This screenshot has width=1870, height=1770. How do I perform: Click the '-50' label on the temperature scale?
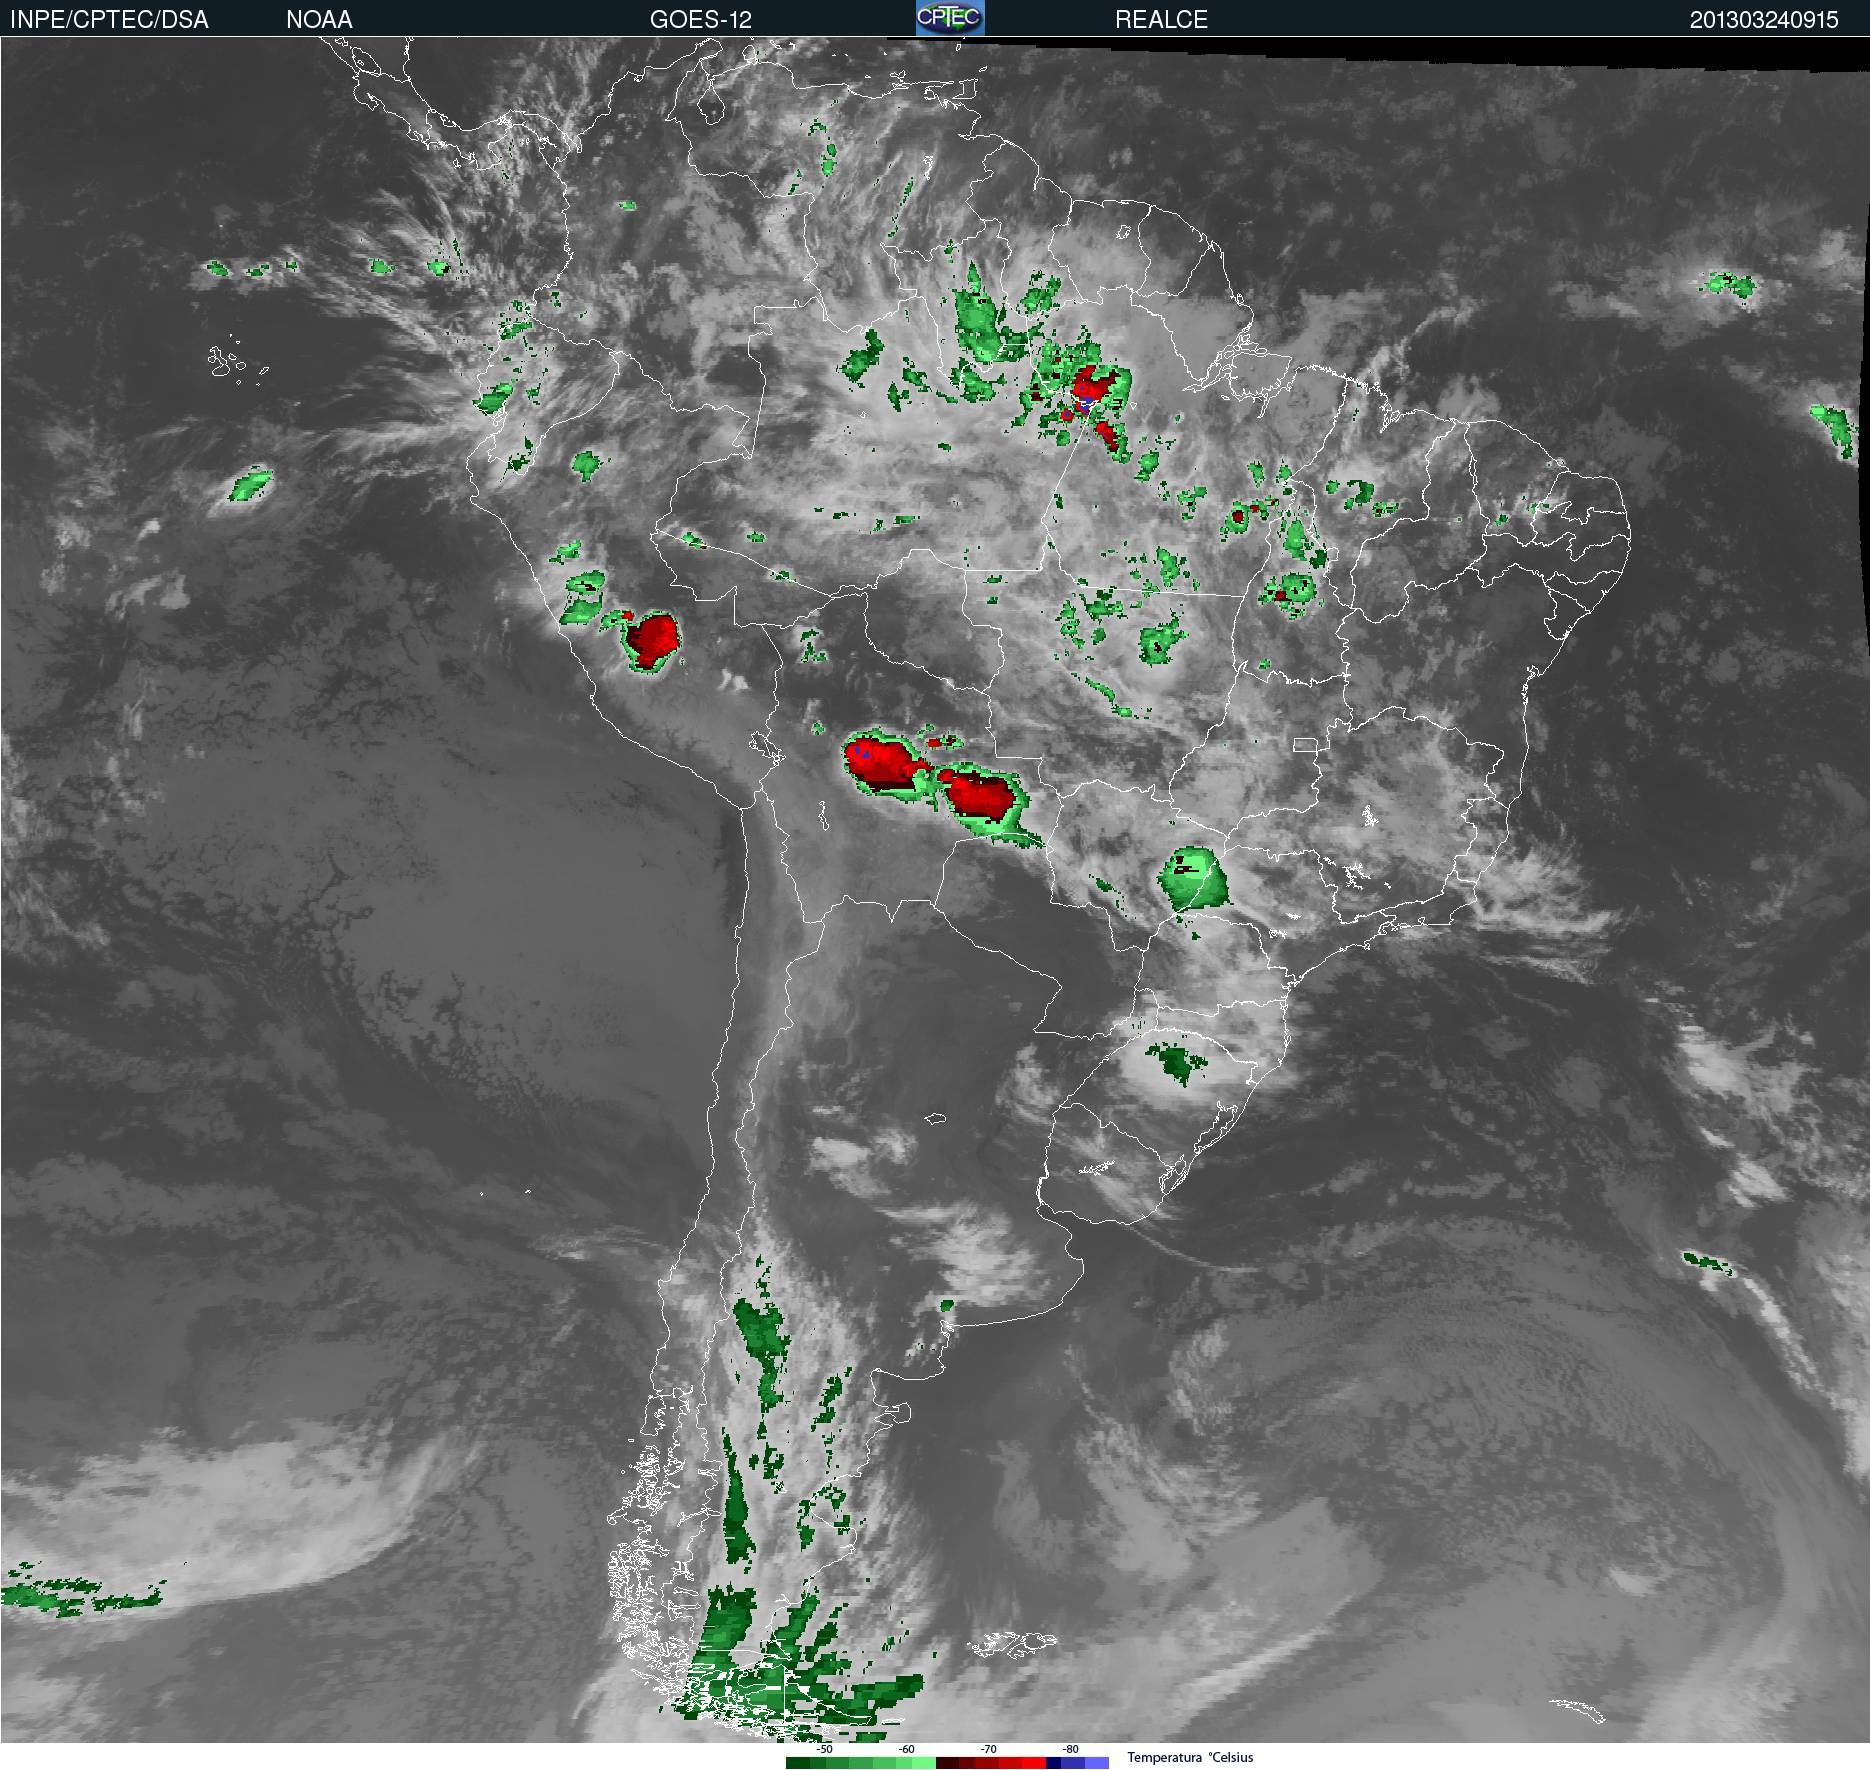tap(824, 1749)
